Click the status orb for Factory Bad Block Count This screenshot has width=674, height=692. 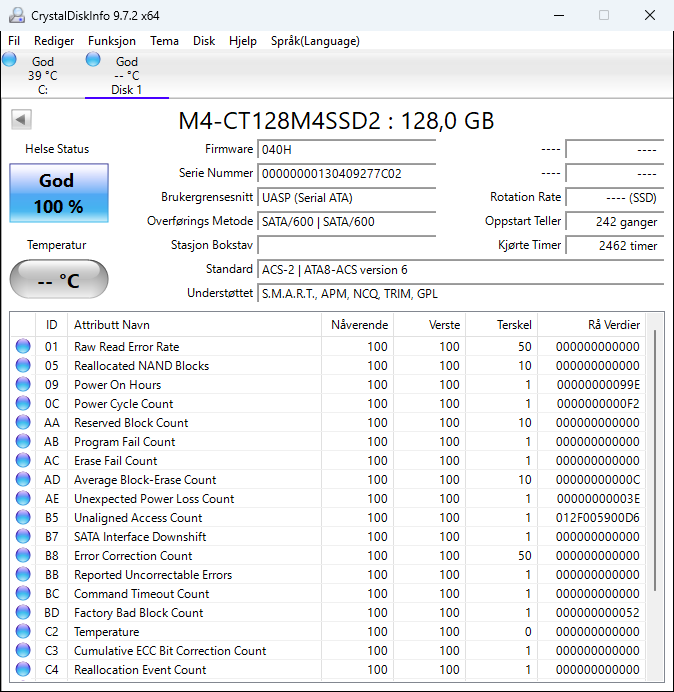point(23,612)
